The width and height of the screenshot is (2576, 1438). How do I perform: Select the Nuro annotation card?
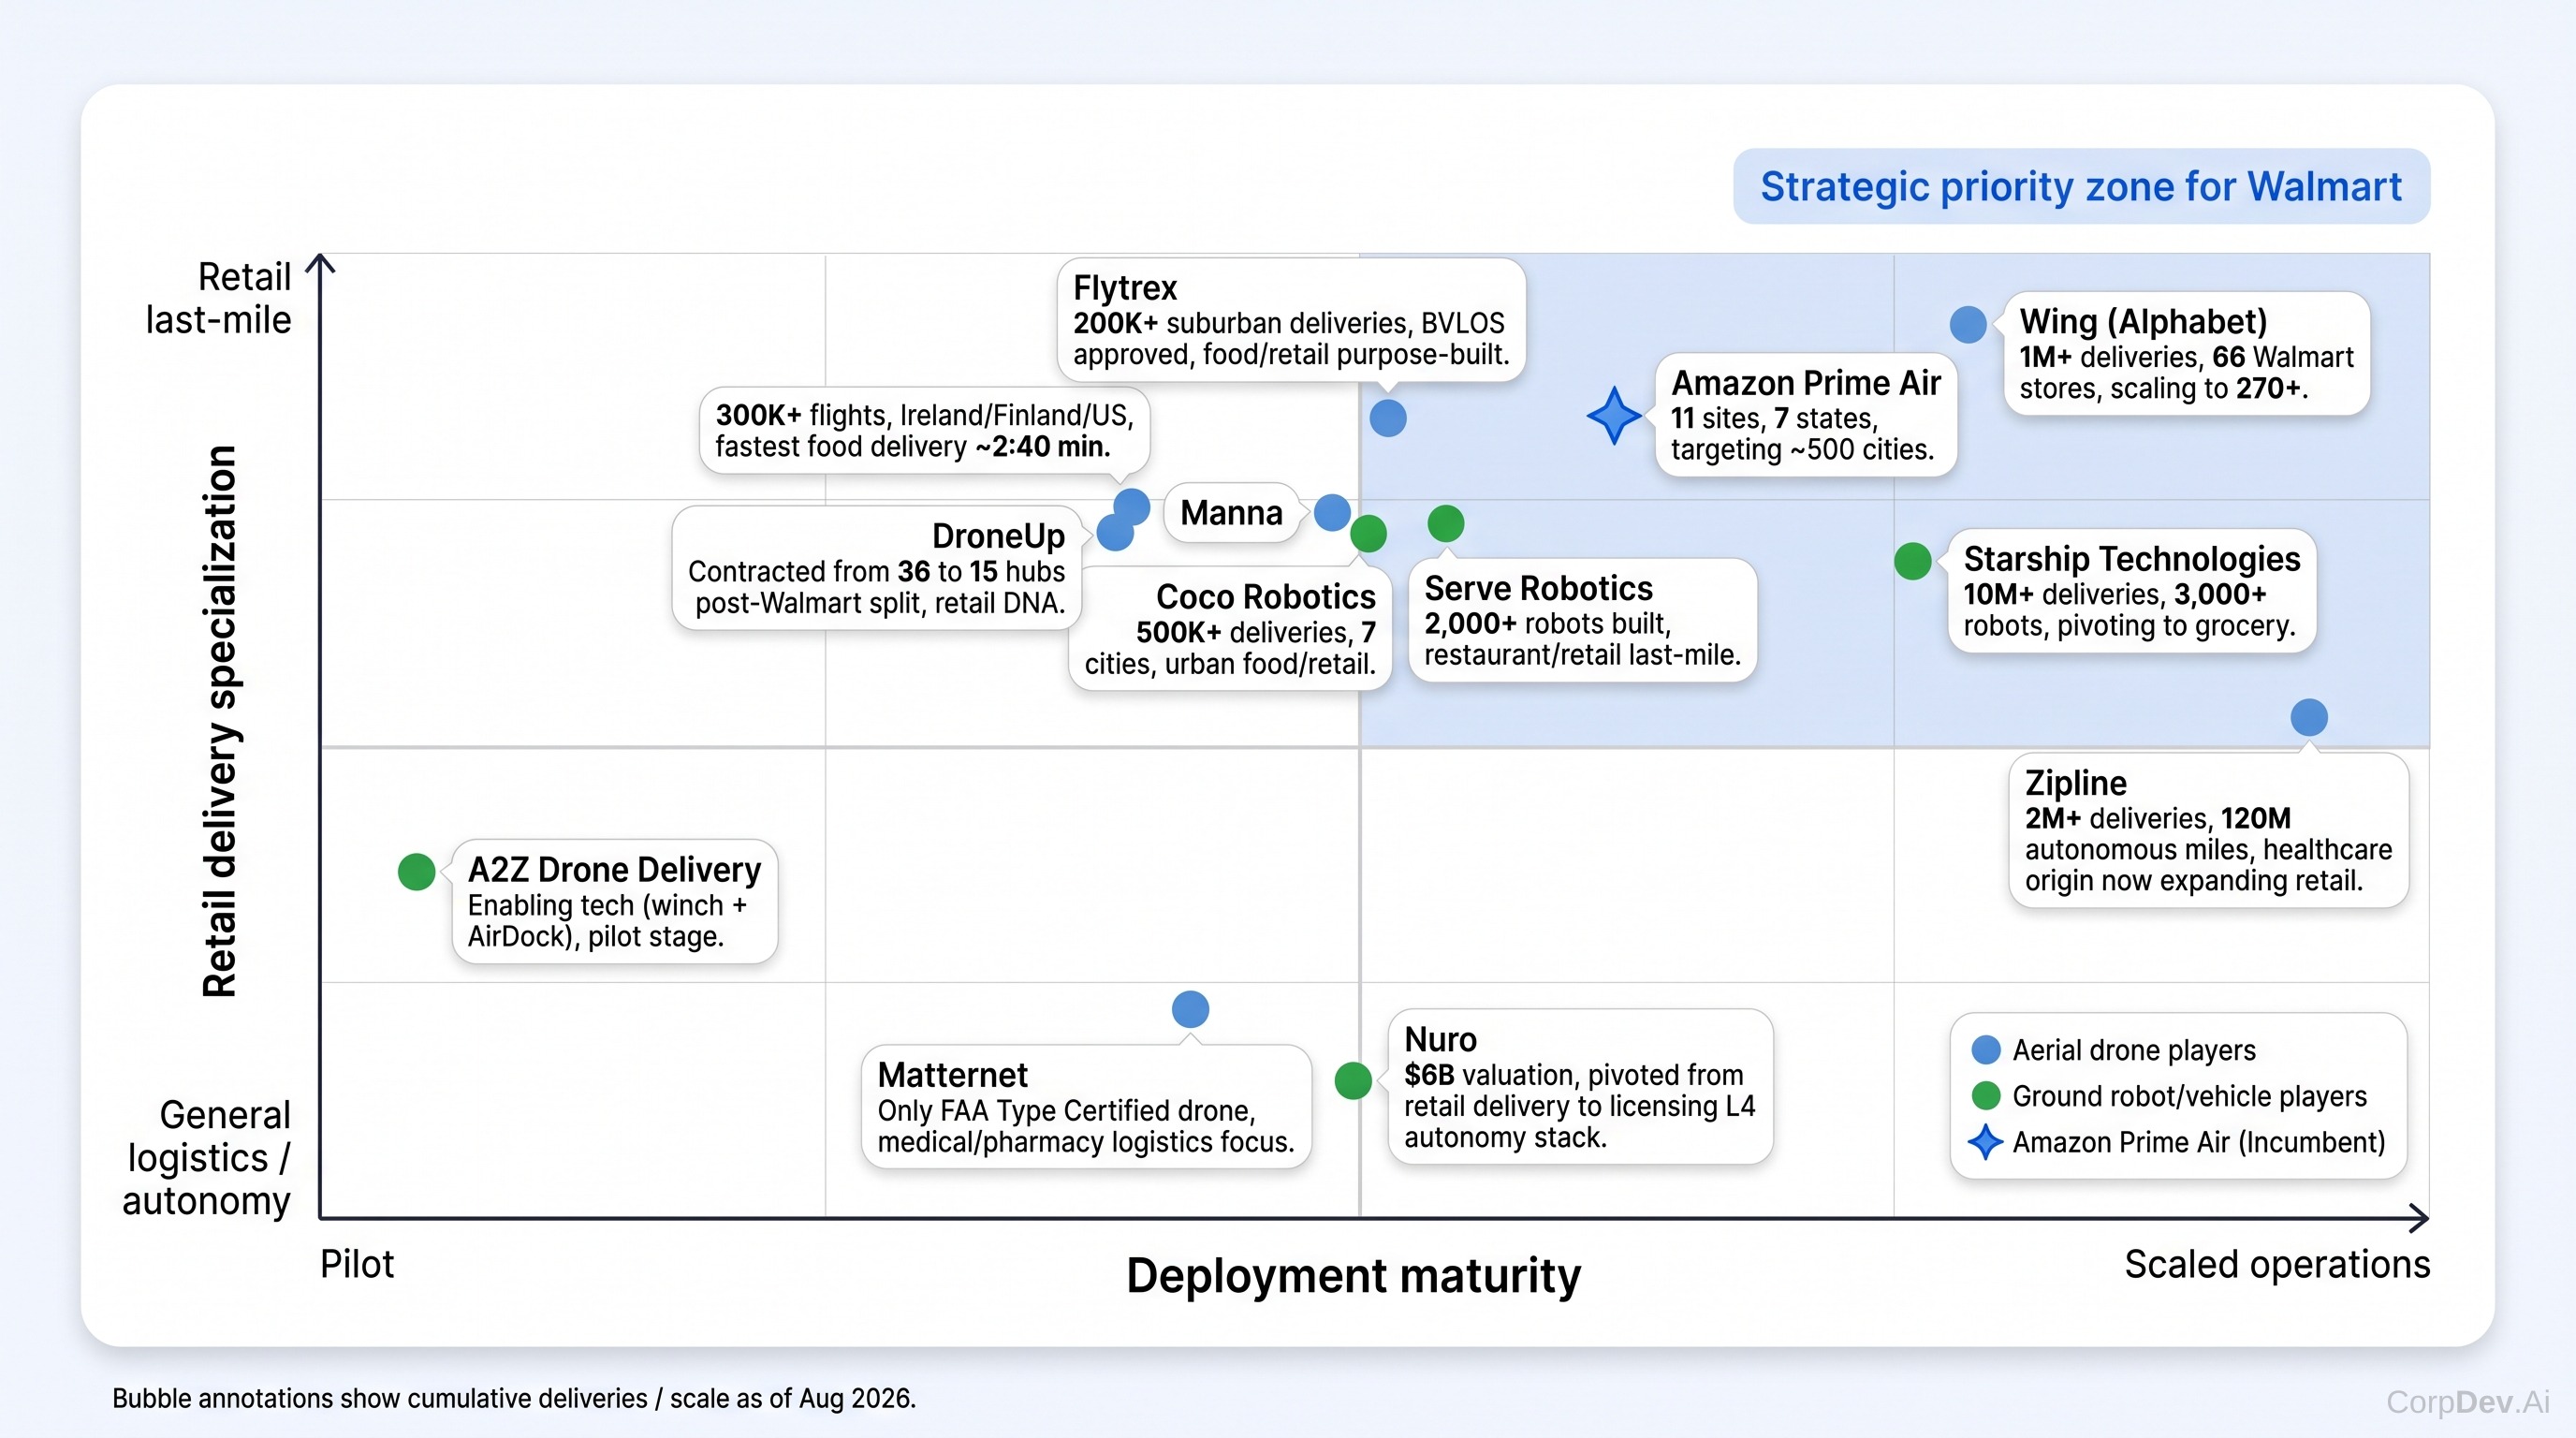coord(1580,1087)
